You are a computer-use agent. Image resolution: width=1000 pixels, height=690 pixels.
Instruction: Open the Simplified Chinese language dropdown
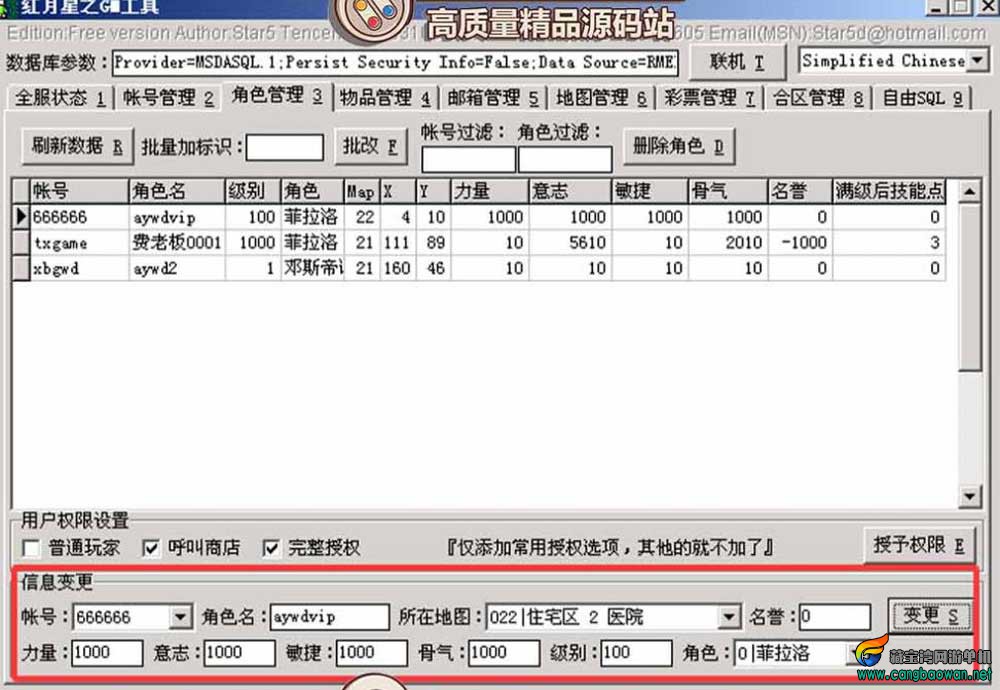click(x=978, y=61)
